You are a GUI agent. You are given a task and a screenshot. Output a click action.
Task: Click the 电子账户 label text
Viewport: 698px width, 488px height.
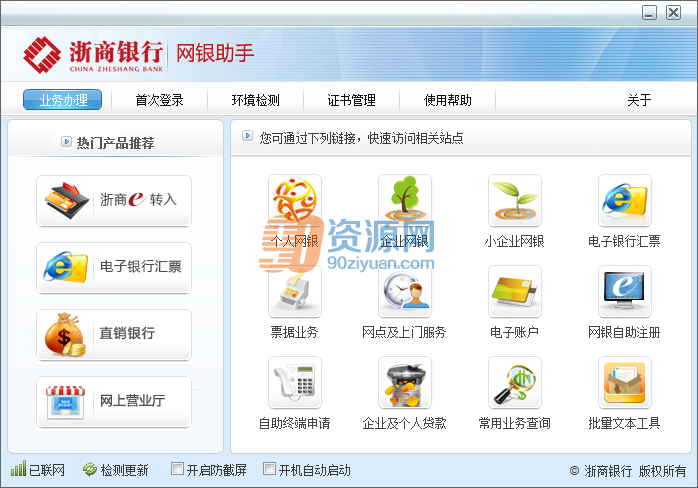pyautogui.click(x=515, y=332)
